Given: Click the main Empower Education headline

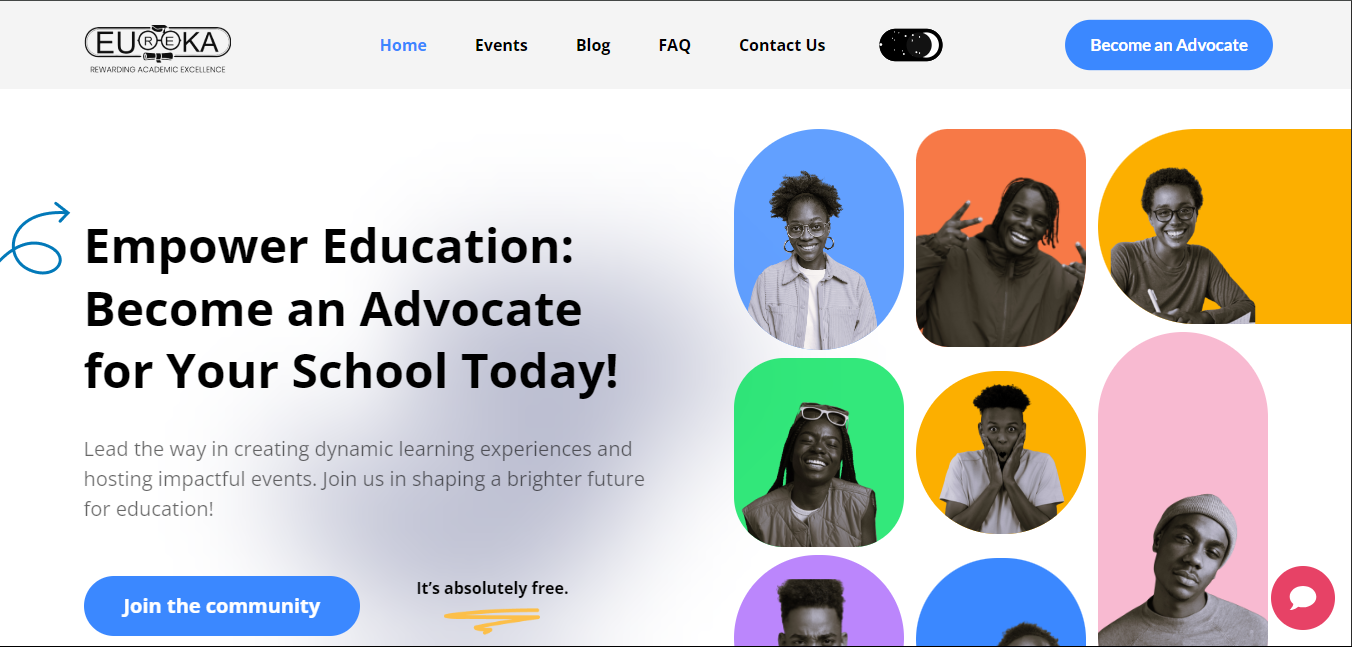Looking at the screenshot, I should [x=352, y=308].
